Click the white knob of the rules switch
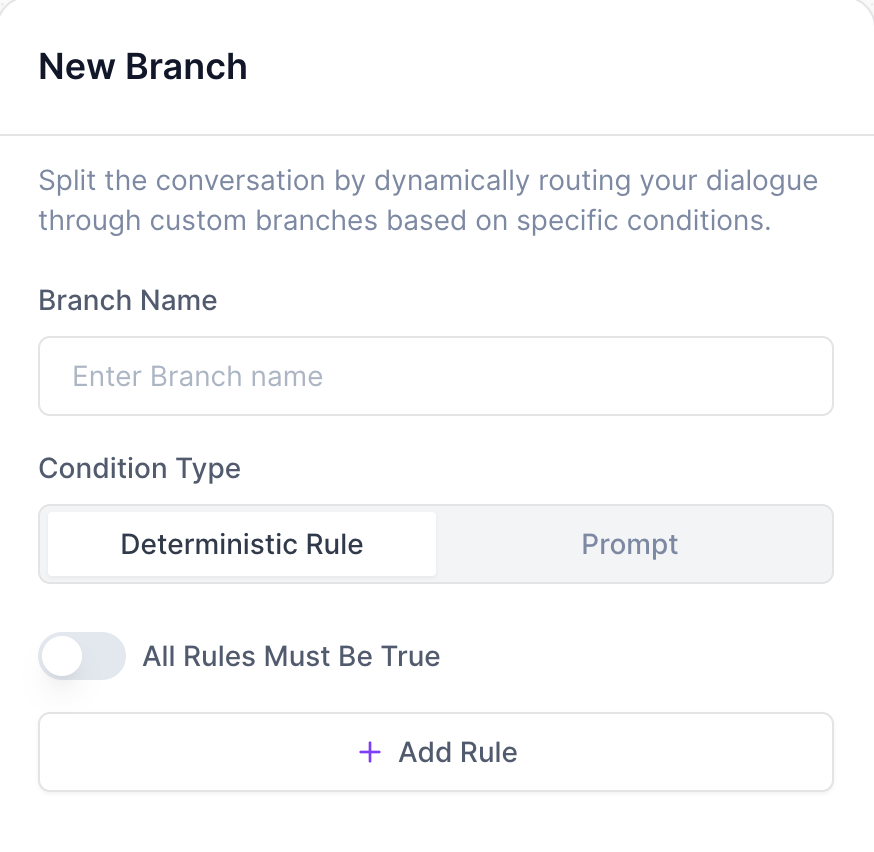The height and width of the screenshot is (852, 874). [x=63, y=656]
